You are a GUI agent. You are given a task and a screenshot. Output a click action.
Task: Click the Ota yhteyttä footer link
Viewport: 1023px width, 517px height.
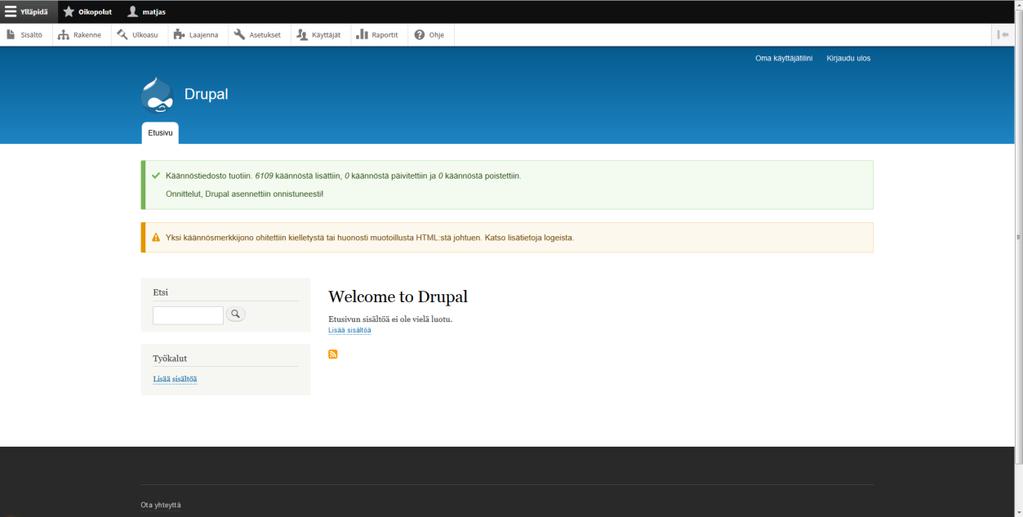click(160, 505)
